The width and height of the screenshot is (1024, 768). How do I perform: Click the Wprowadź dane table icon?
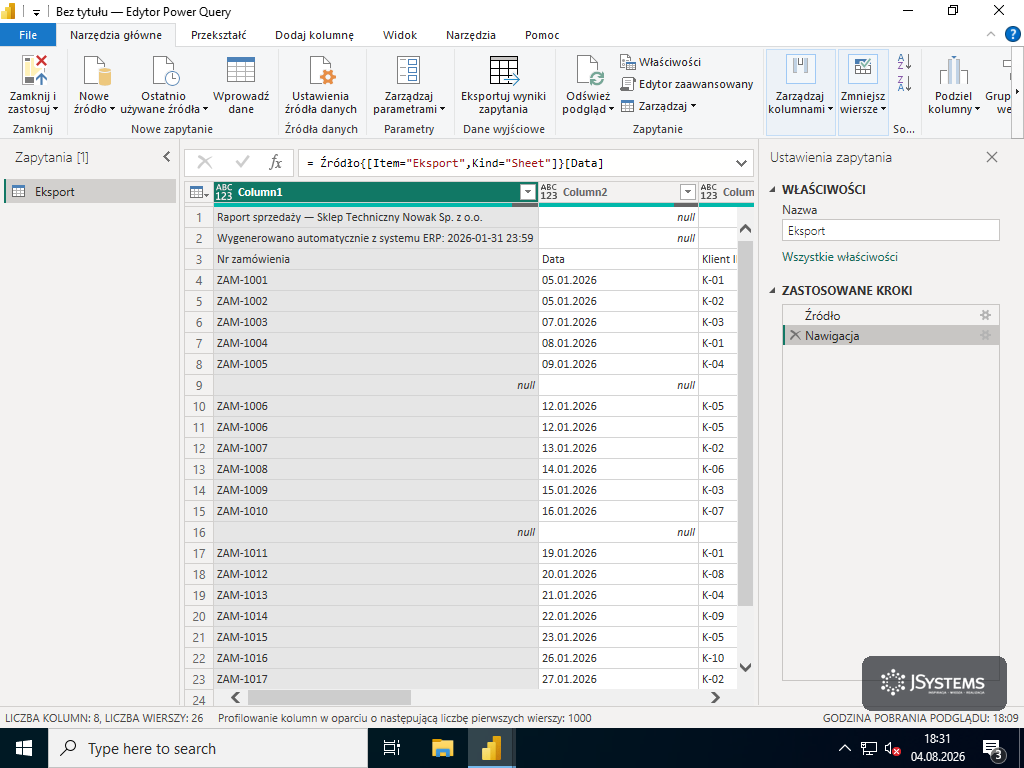240,70
